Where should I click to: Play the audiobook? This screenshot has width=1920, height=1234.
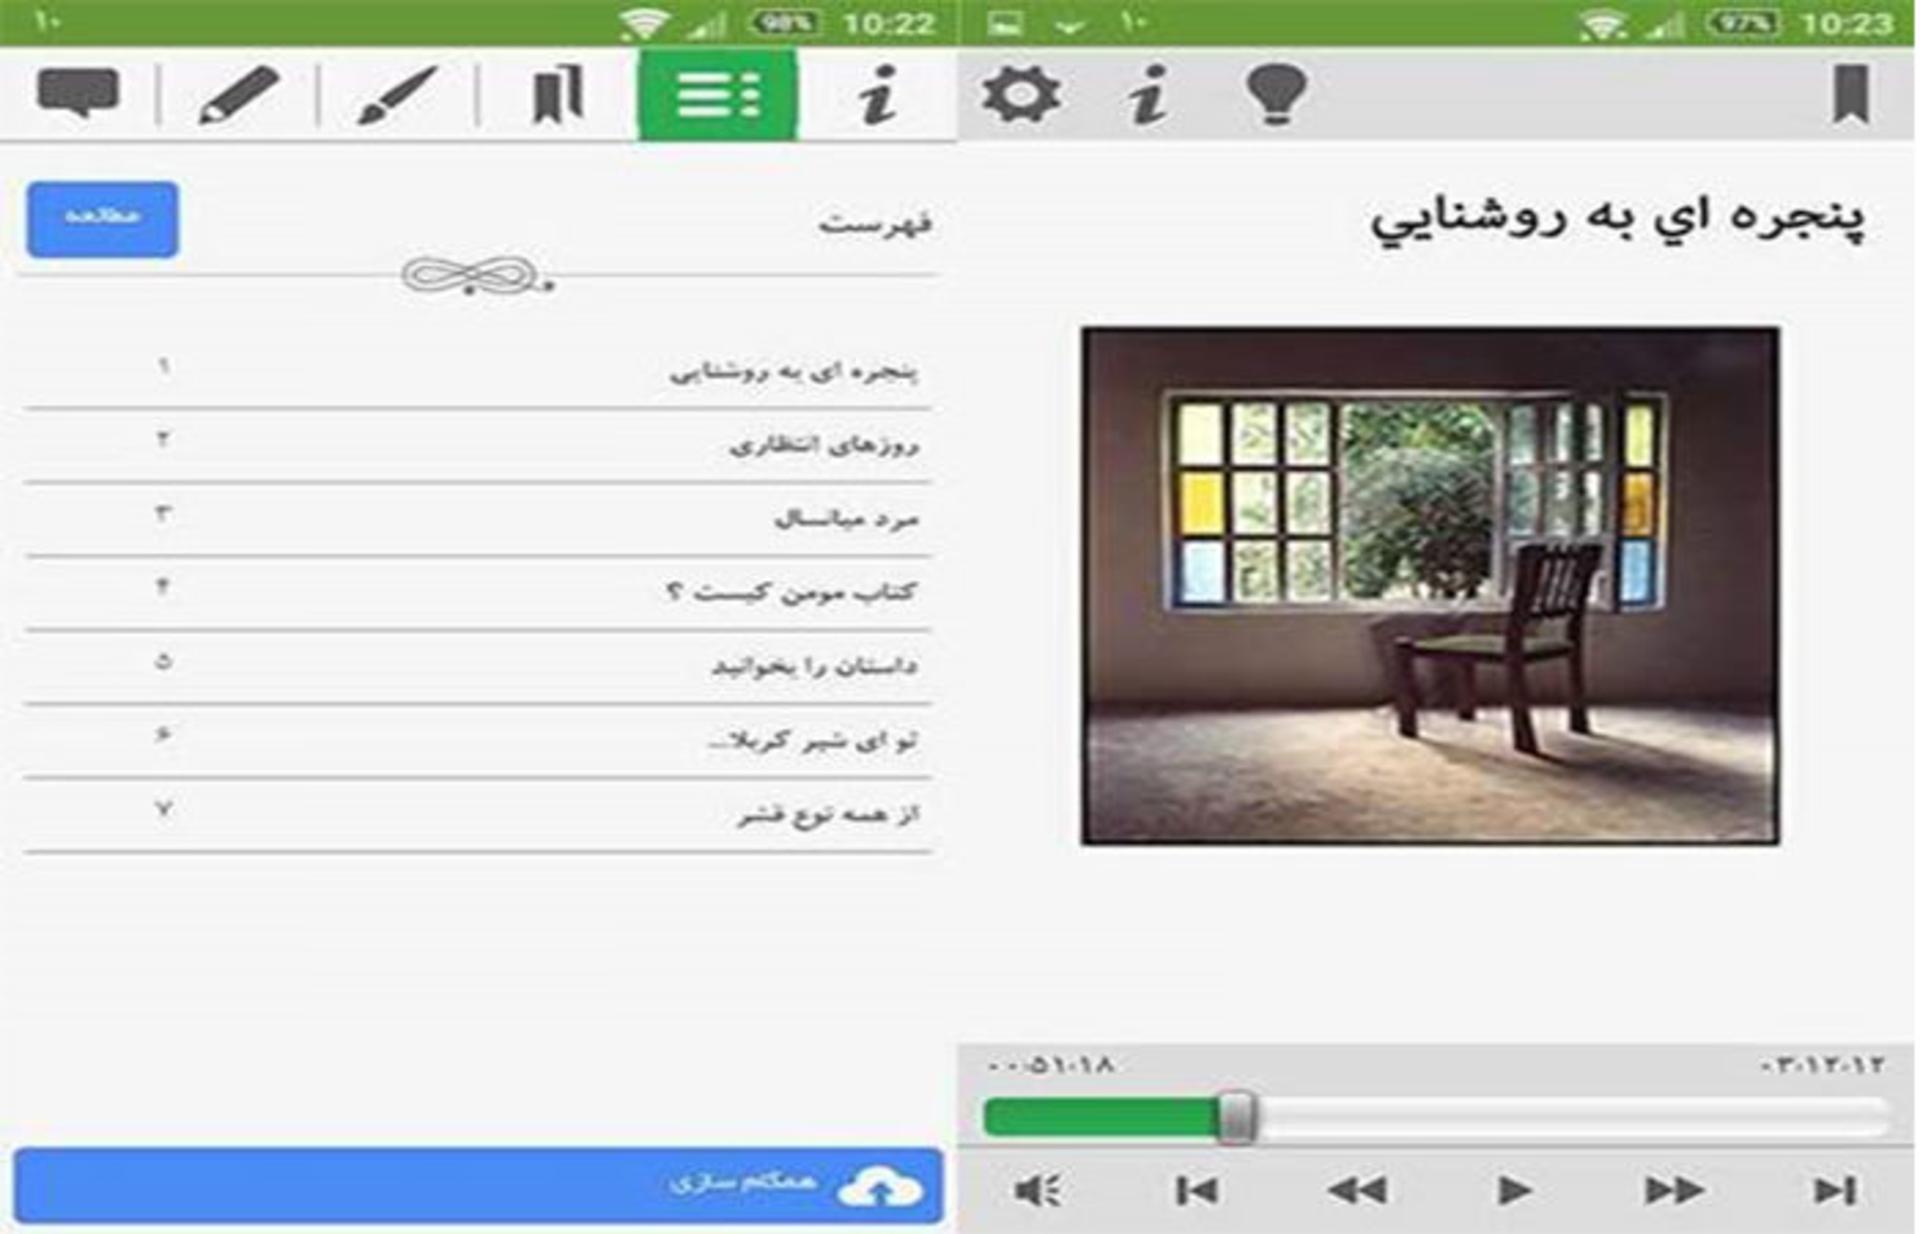1515,1190
